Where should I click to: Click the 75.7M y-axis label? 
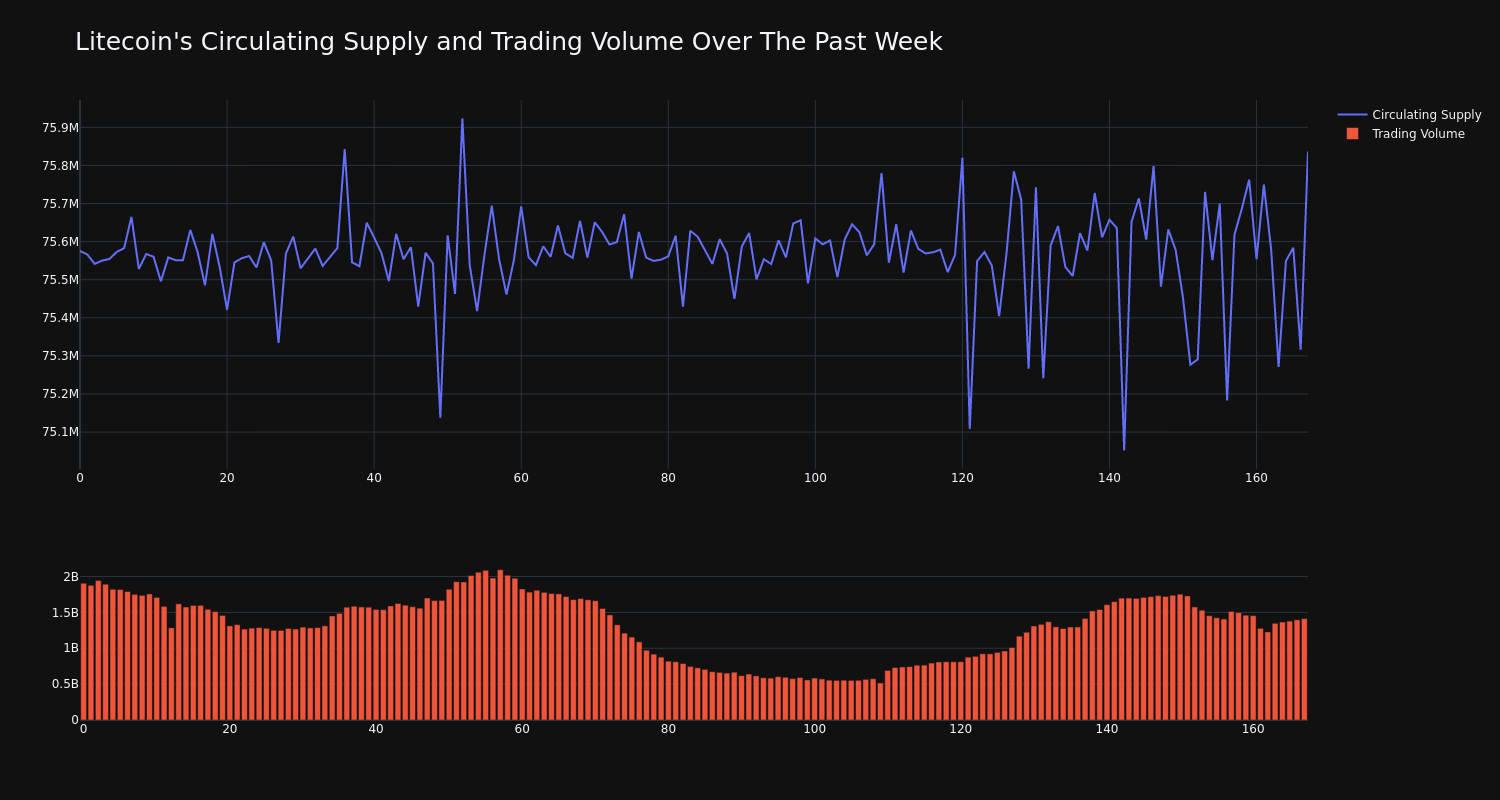[60, 204]
